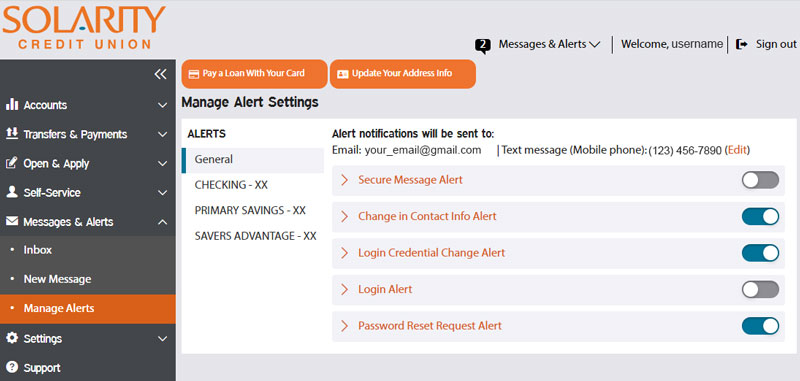Expand Login Credential Change Alert arrow
Viewport: 800px width, 381px height.
344,253
